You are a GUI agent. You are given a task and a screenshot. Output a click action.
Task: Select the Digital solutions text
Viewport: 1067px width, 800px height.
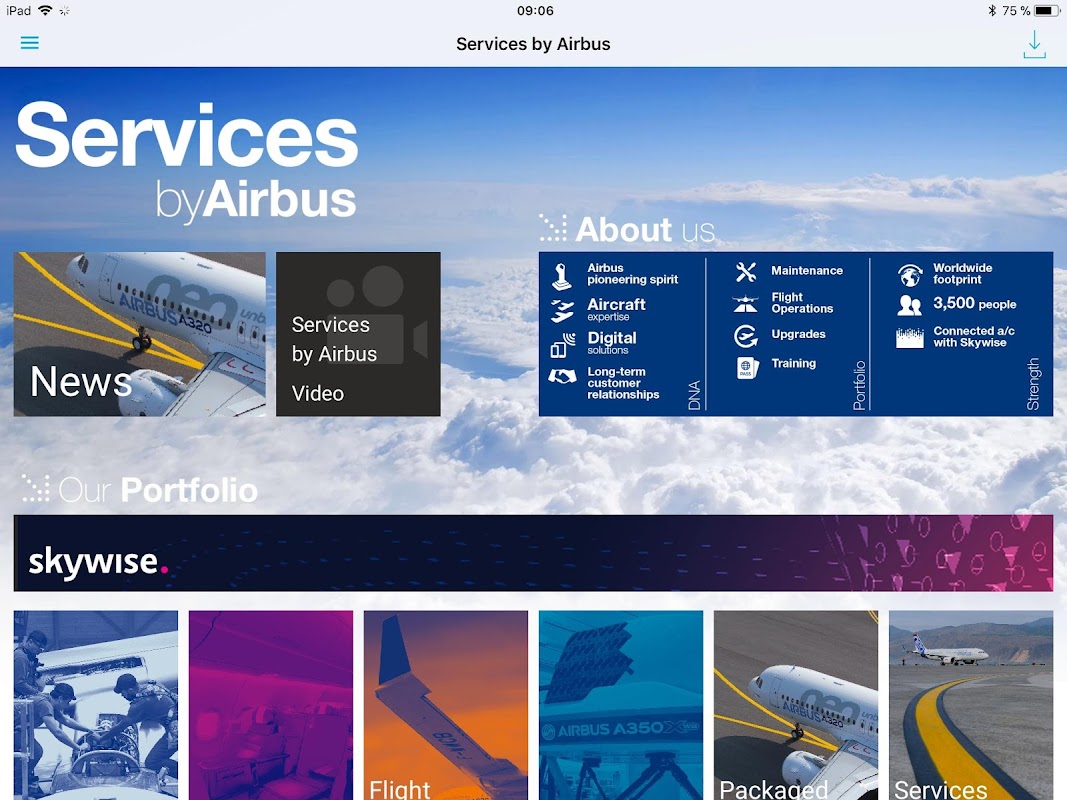[612, 342]
